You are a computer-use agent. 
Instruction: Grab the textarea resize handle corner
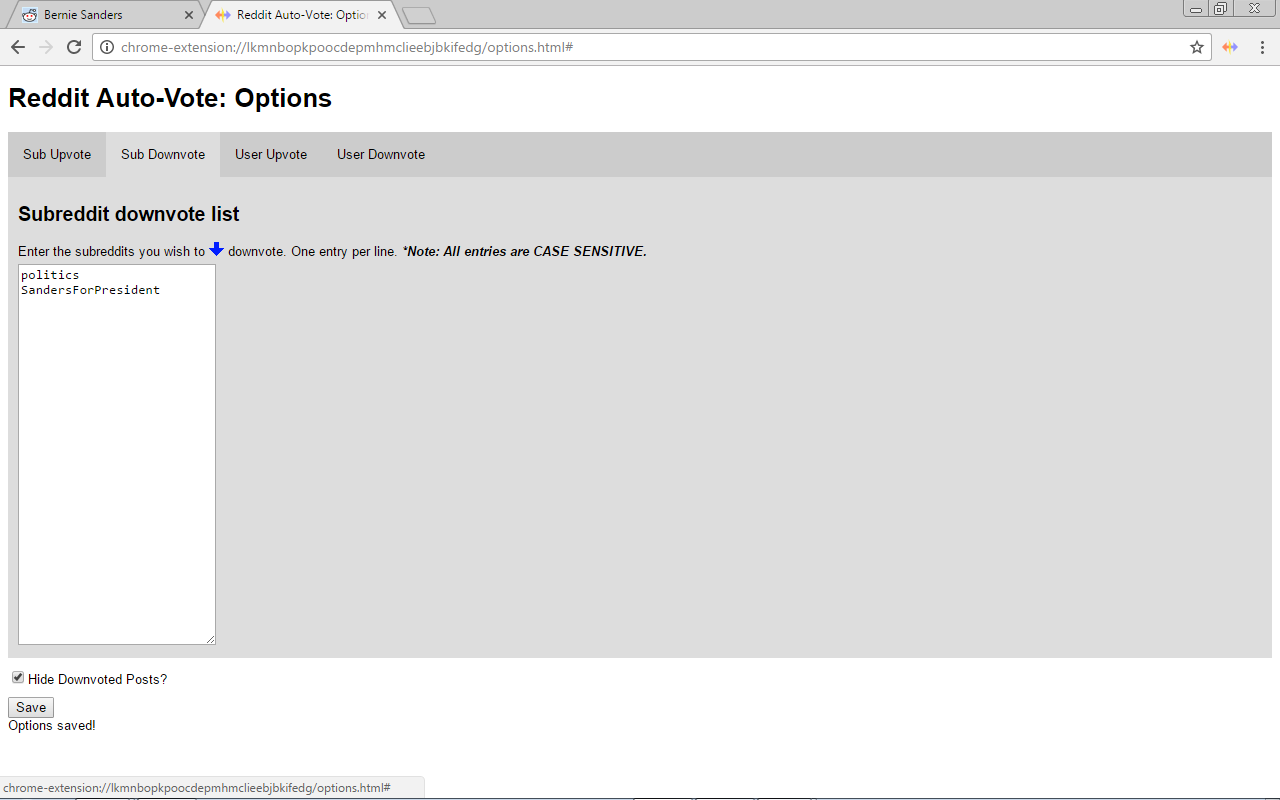pos(210,639)
